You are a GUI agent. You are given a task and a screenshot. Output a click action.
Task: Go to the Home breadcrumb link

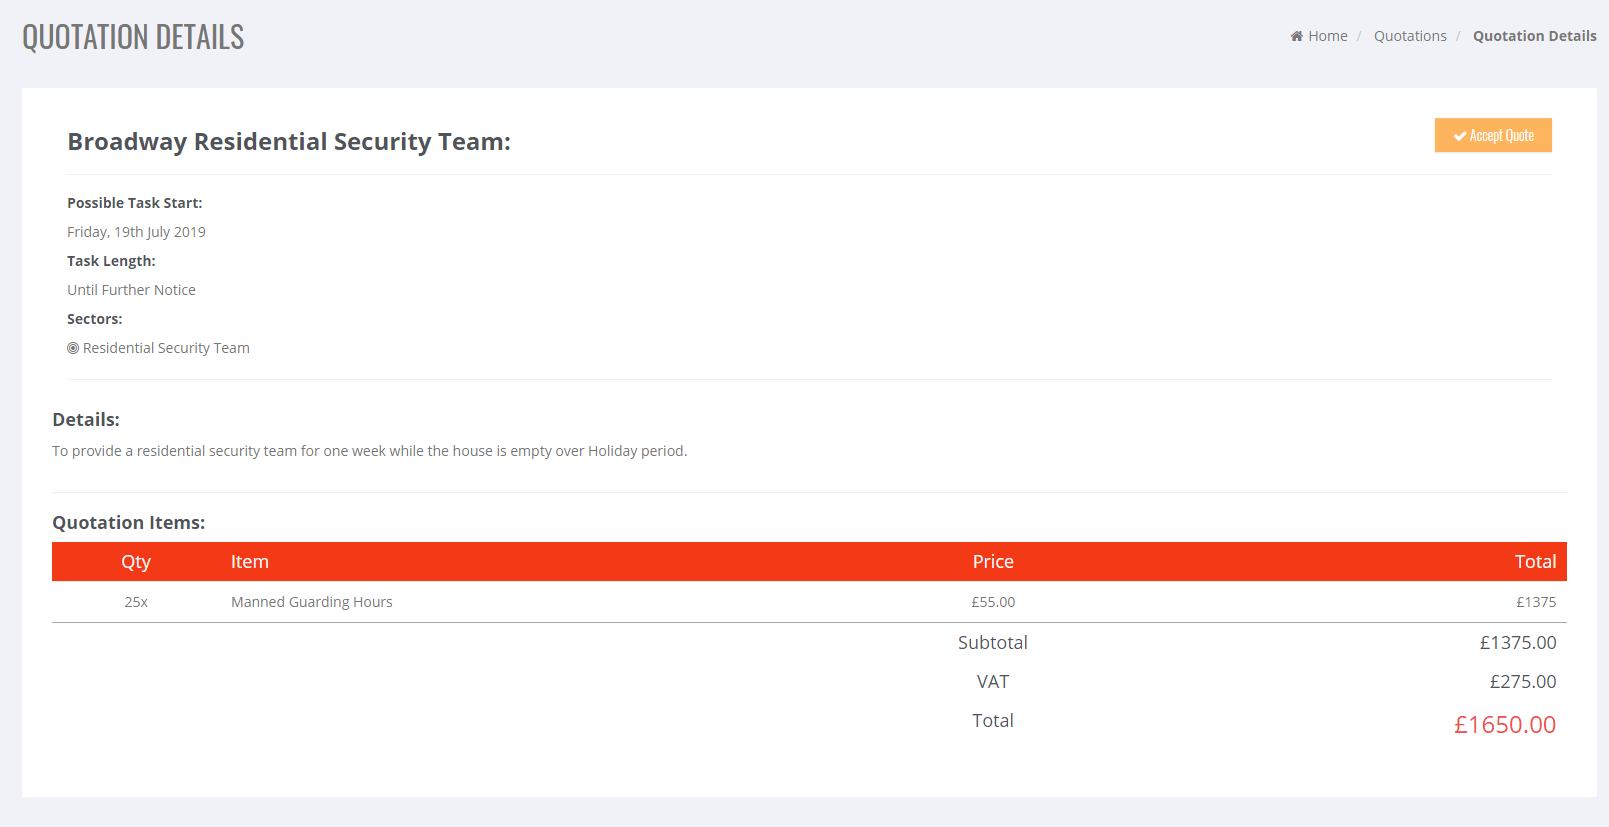tap(1327, 36)
